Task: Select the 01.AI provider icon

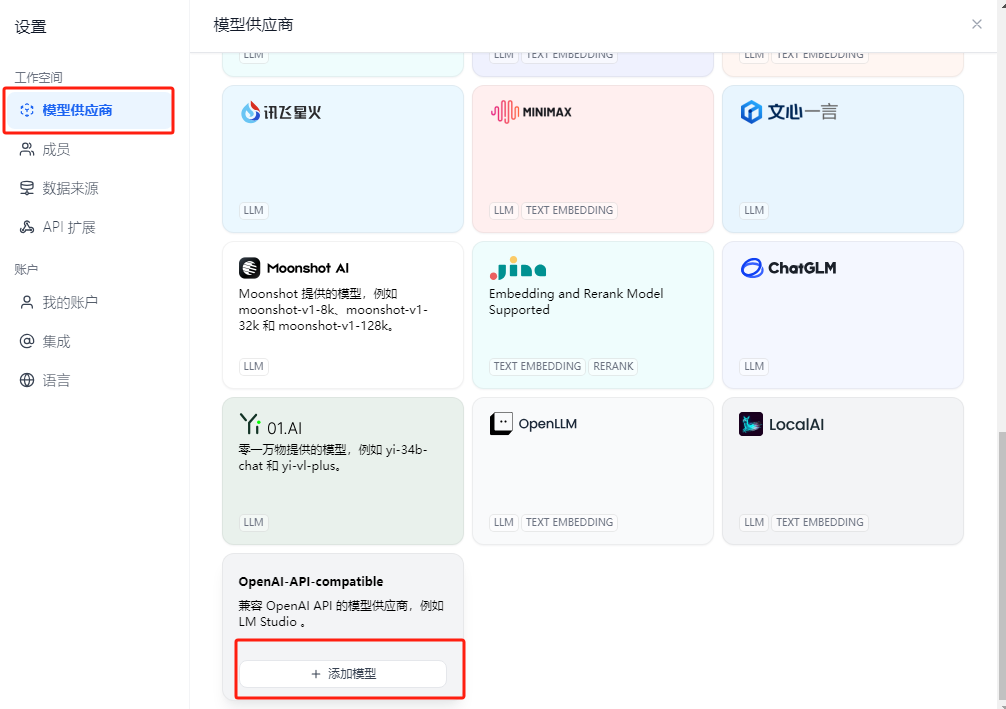Action: (249, 423)
